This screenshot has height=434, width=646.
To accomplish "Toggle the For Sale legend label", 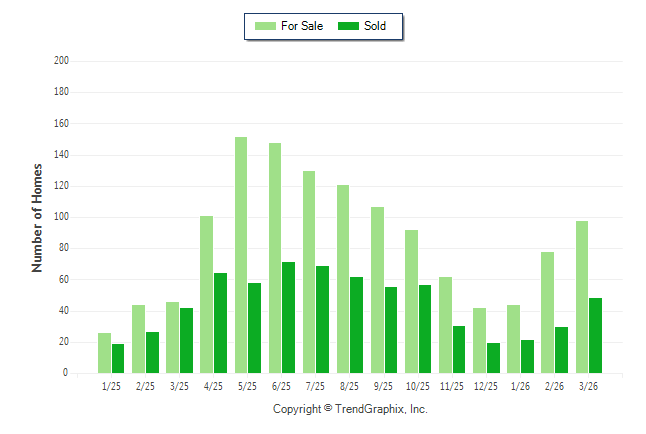I will tap(302, 26).
